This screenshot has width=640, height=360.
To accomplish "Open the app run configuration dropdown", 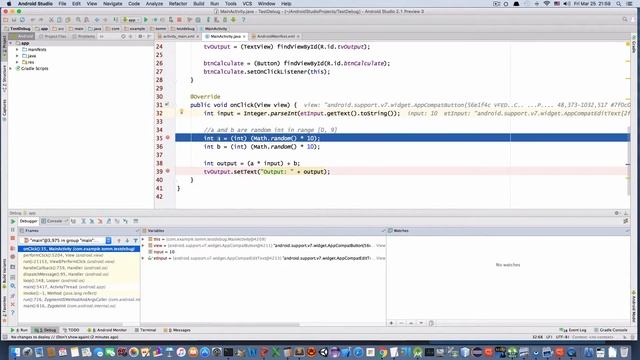I will click(x=131, y=20).
